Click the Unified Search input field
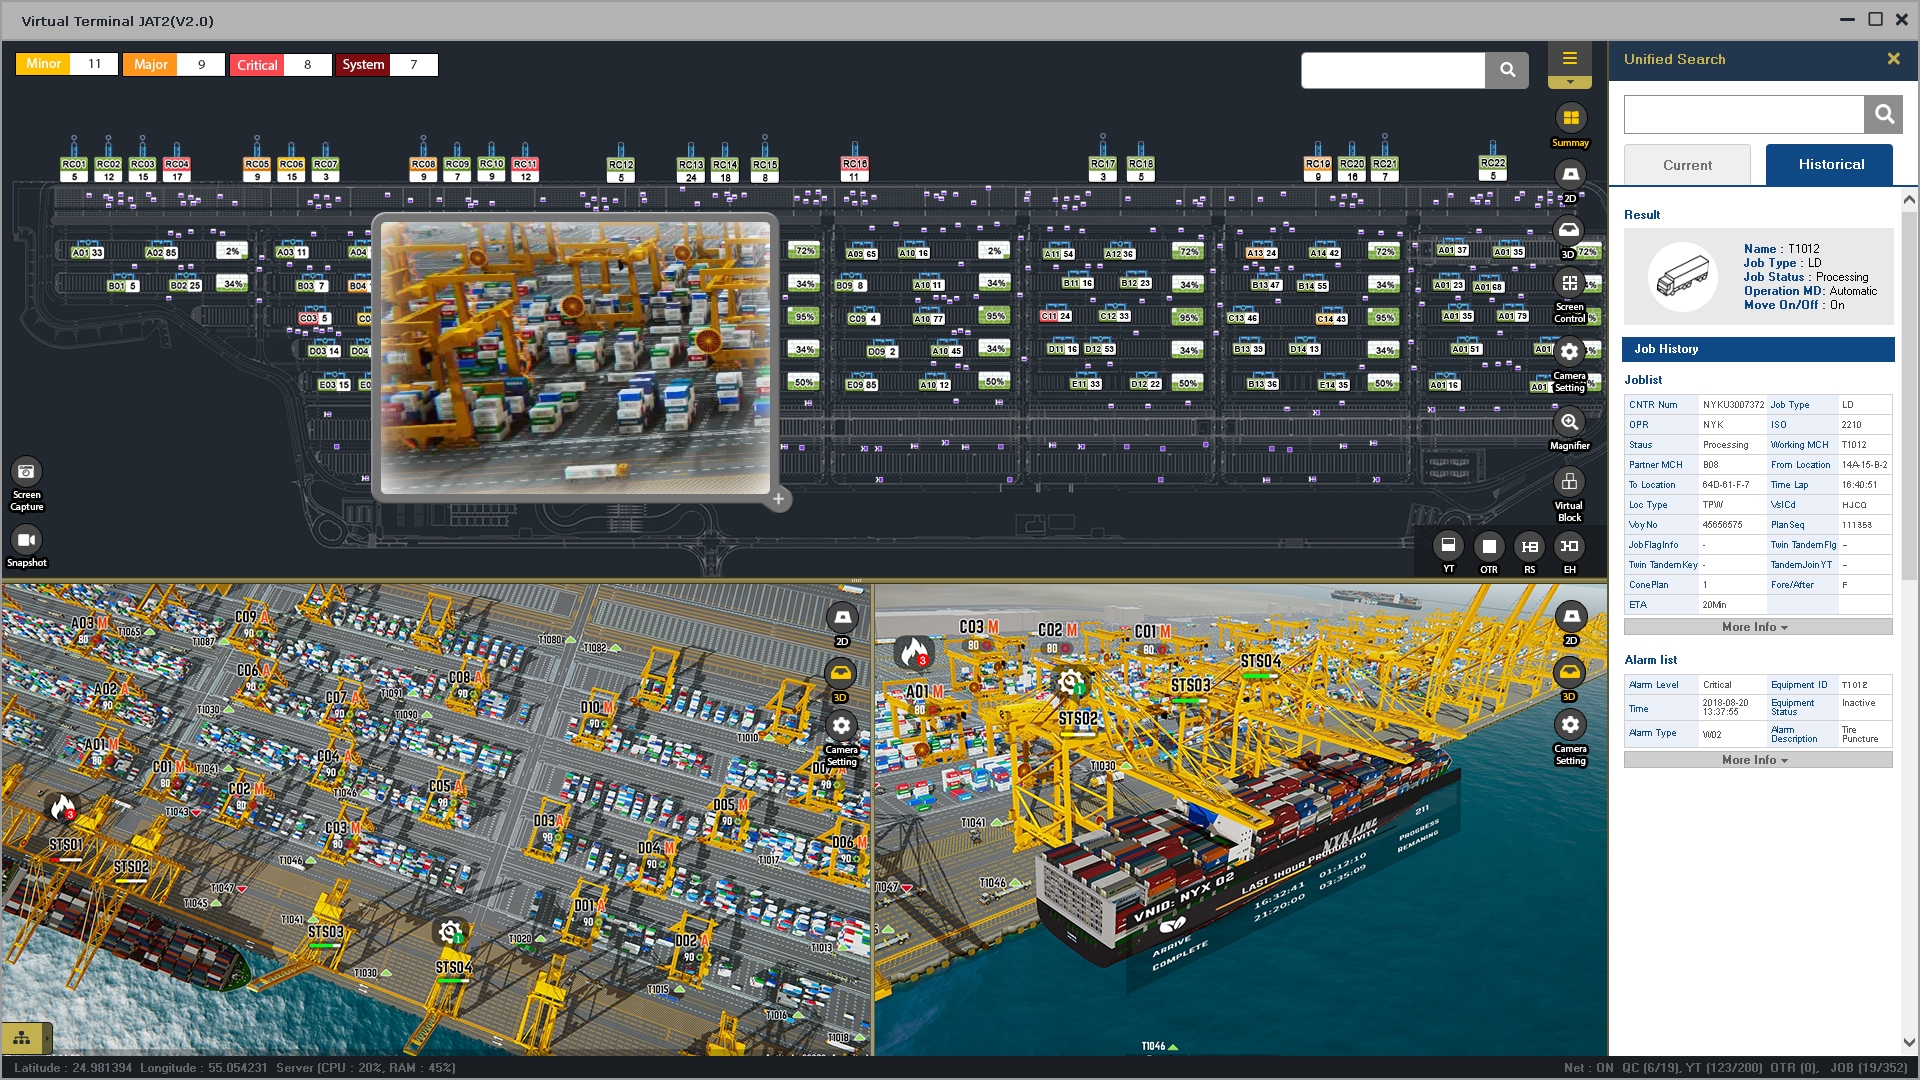This screenshot has width=1920, height=1080. click(x=1743, y=115)
